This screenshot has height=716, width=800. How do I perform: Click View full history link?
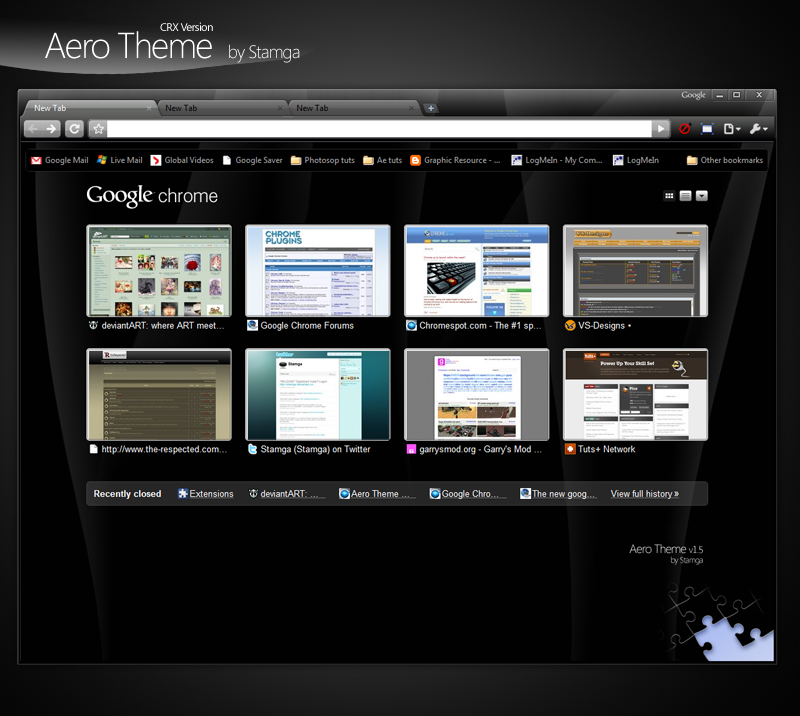point(643,493)
